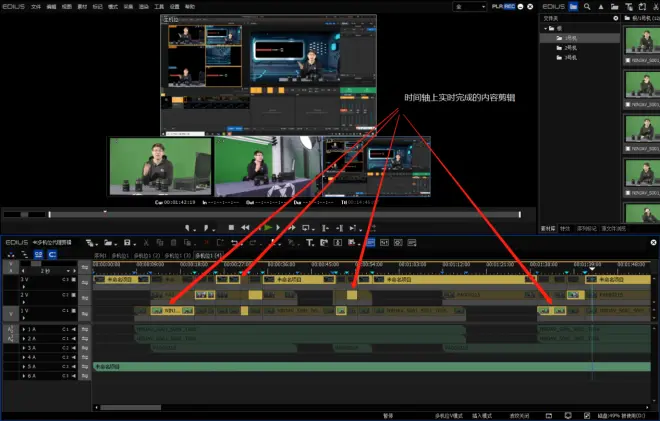
Task: Fast forward the preview playback
Action: pyautogui.click(x=291, y=228)
